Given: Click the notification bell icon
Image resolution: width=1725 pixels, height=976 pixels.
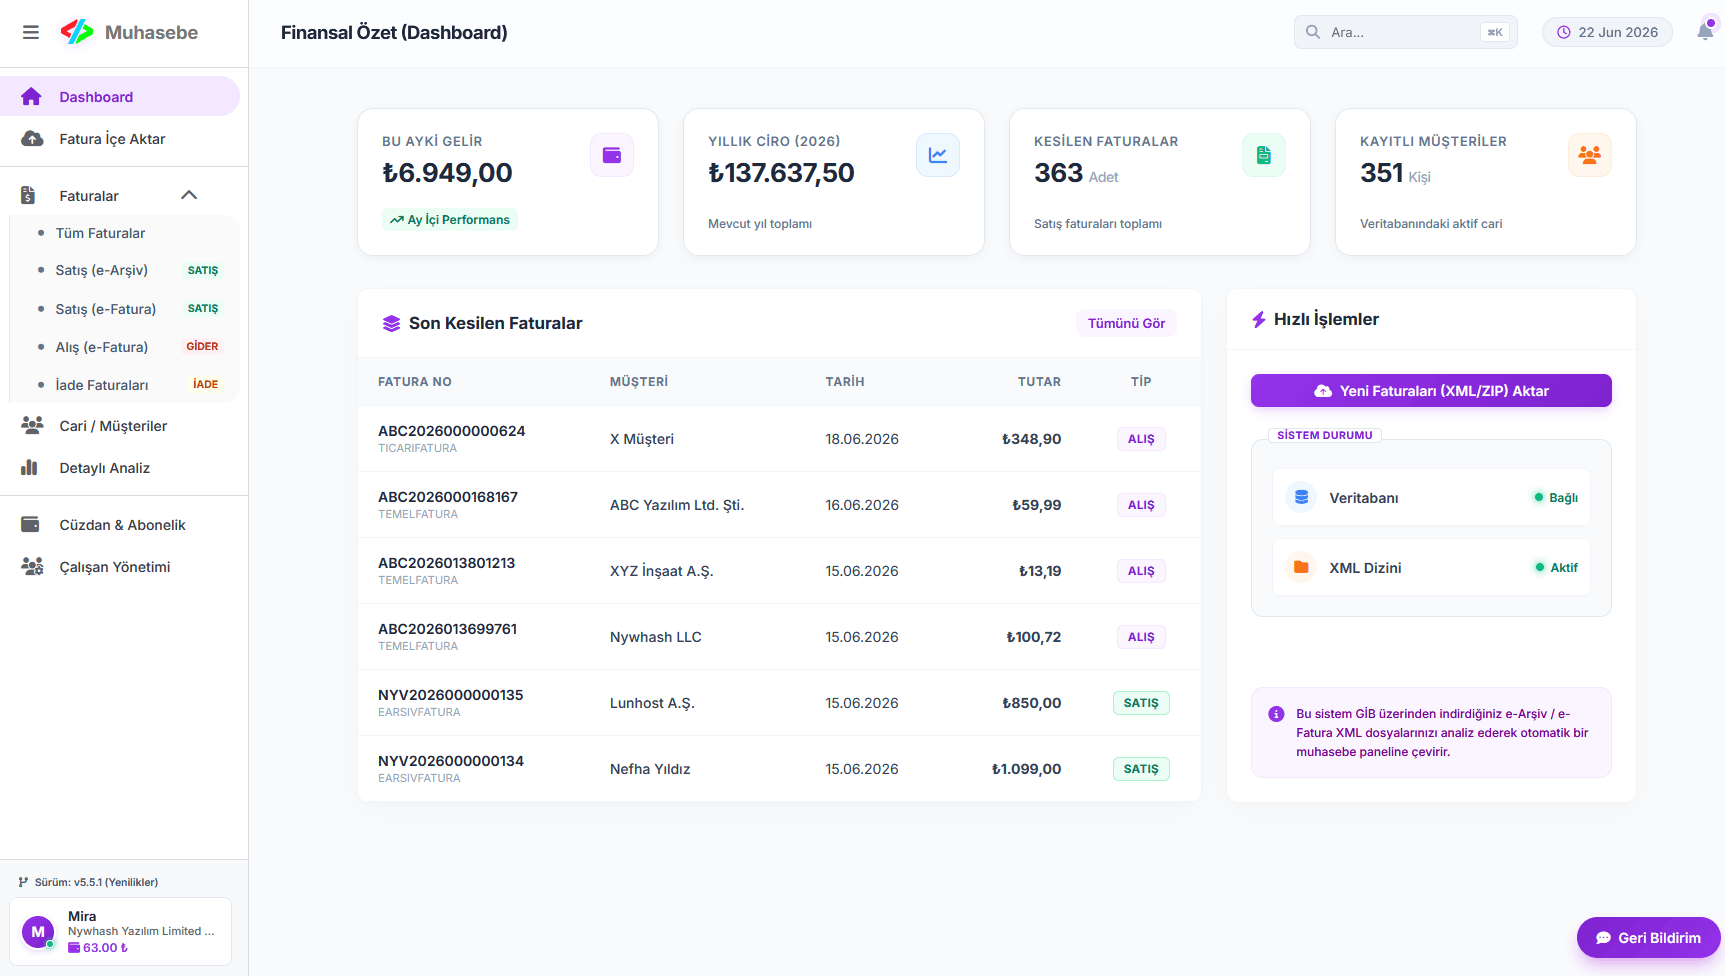Looking at the screenshot, I should [1705, 31].
